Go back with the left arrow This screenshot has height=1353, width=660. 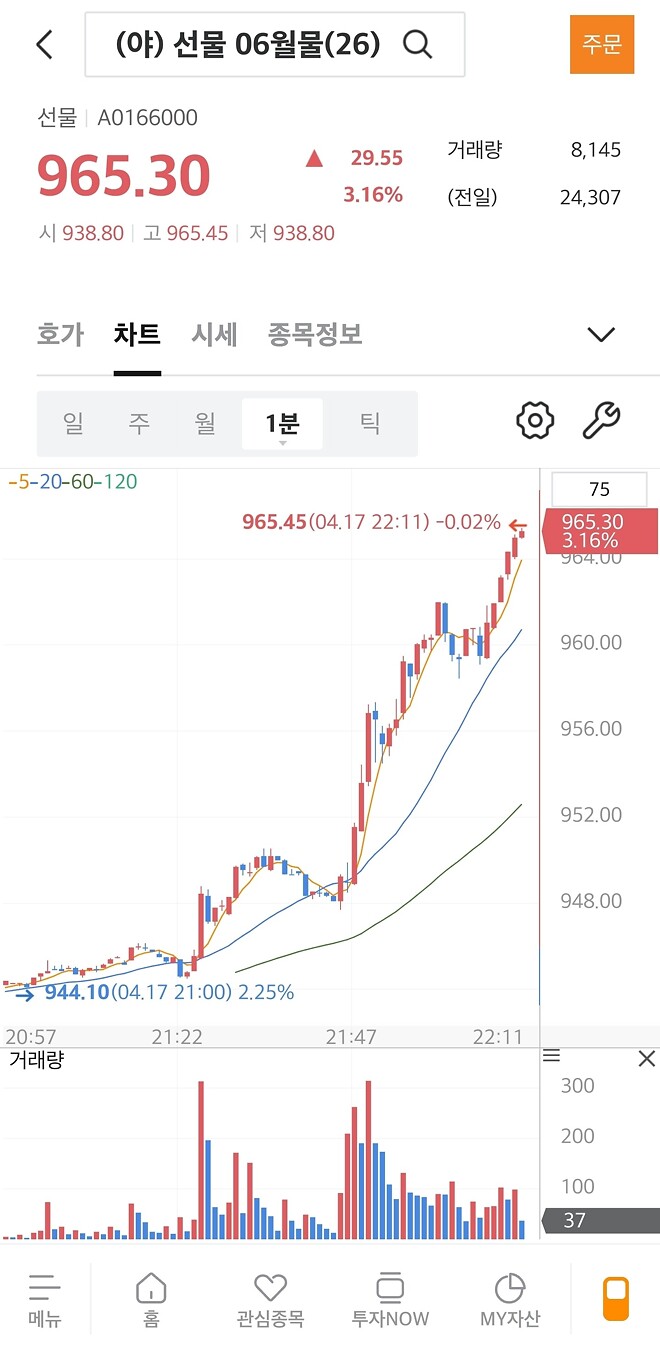(42, 44)
